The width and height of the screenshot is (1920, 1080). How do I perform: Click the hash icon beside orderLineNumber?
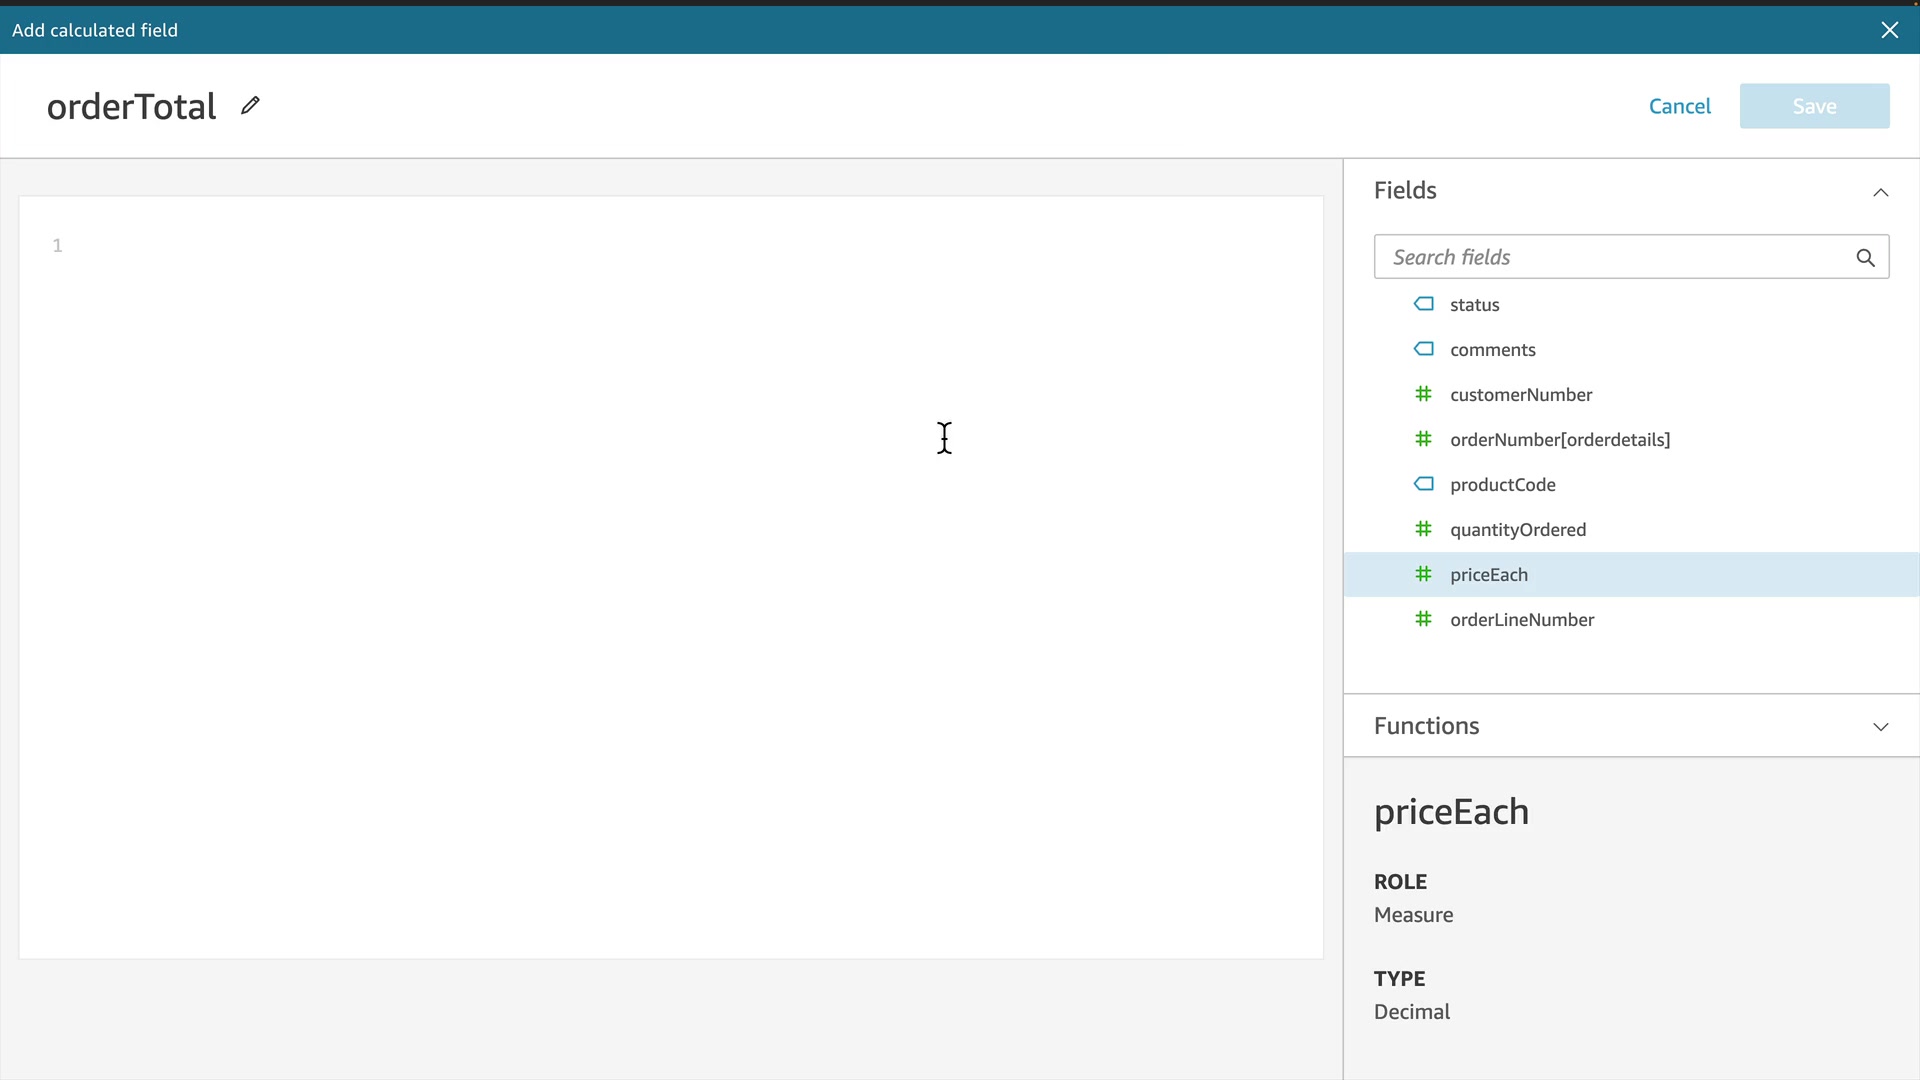coord(1423,619)
